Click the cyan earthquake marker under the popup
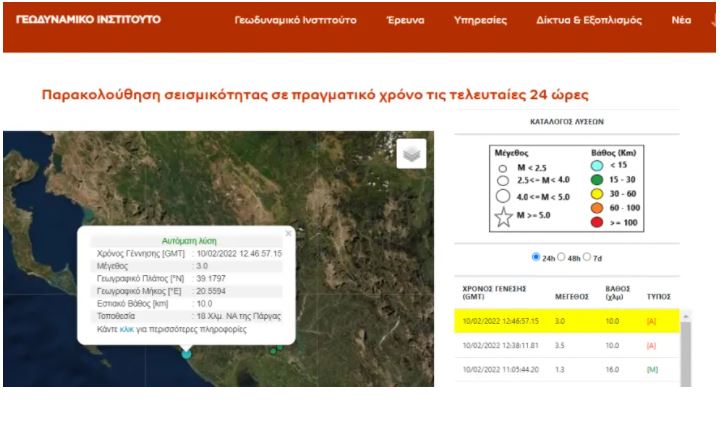The height and width of the screenshot is (439, 721). [186, 353]
